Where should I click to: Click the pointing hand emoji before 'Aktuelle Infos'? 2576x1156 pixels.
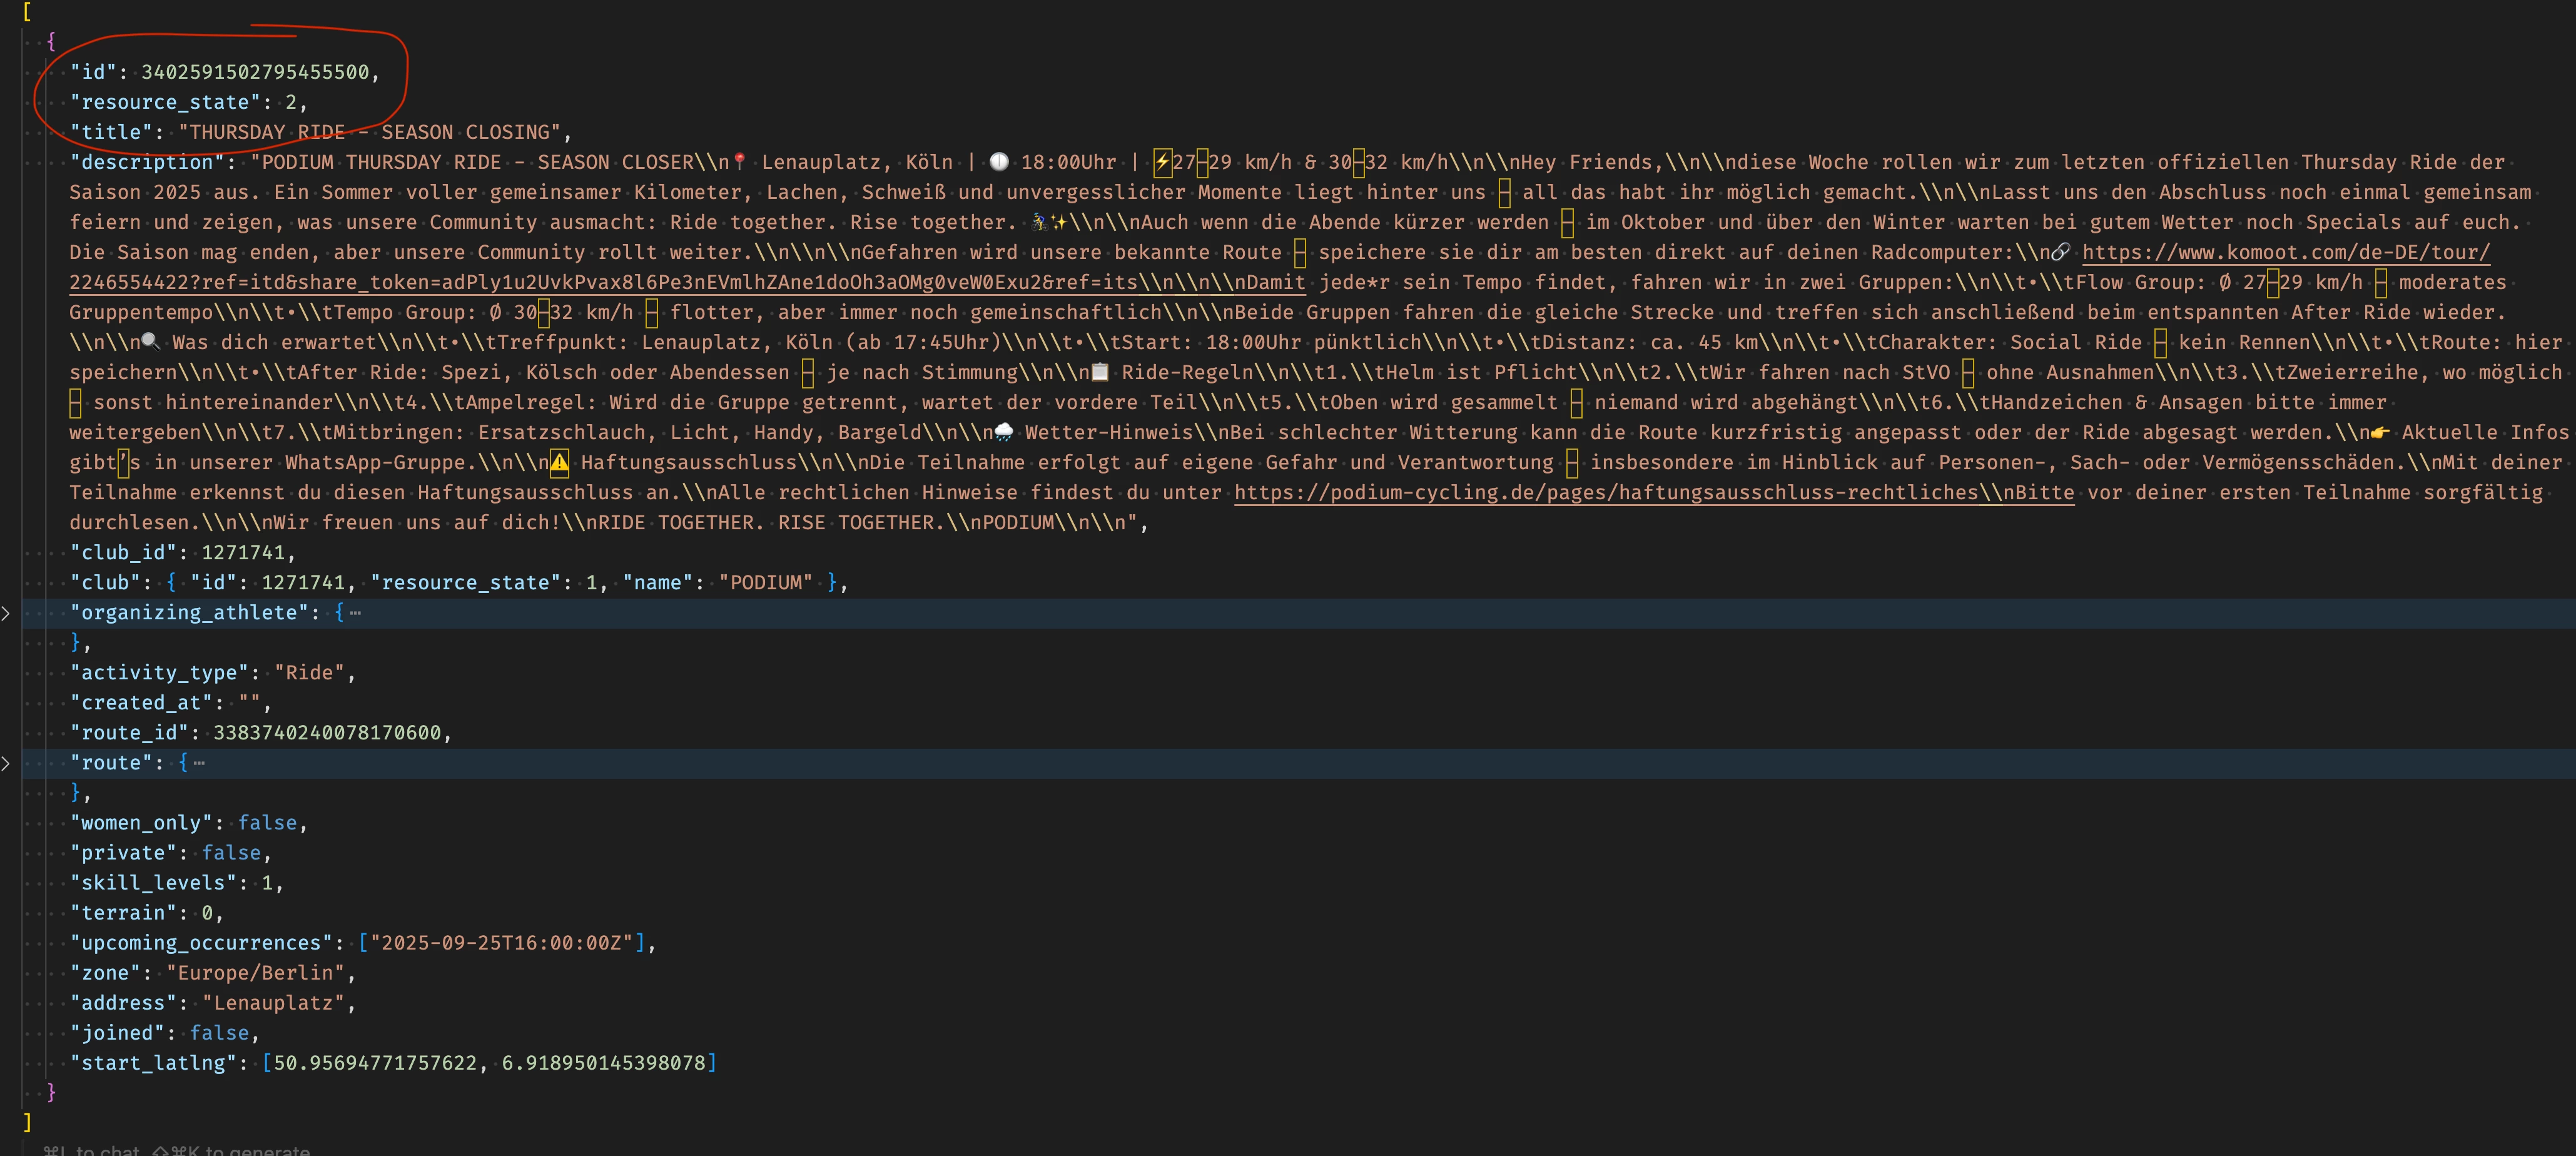click(x=2380, y=432)
